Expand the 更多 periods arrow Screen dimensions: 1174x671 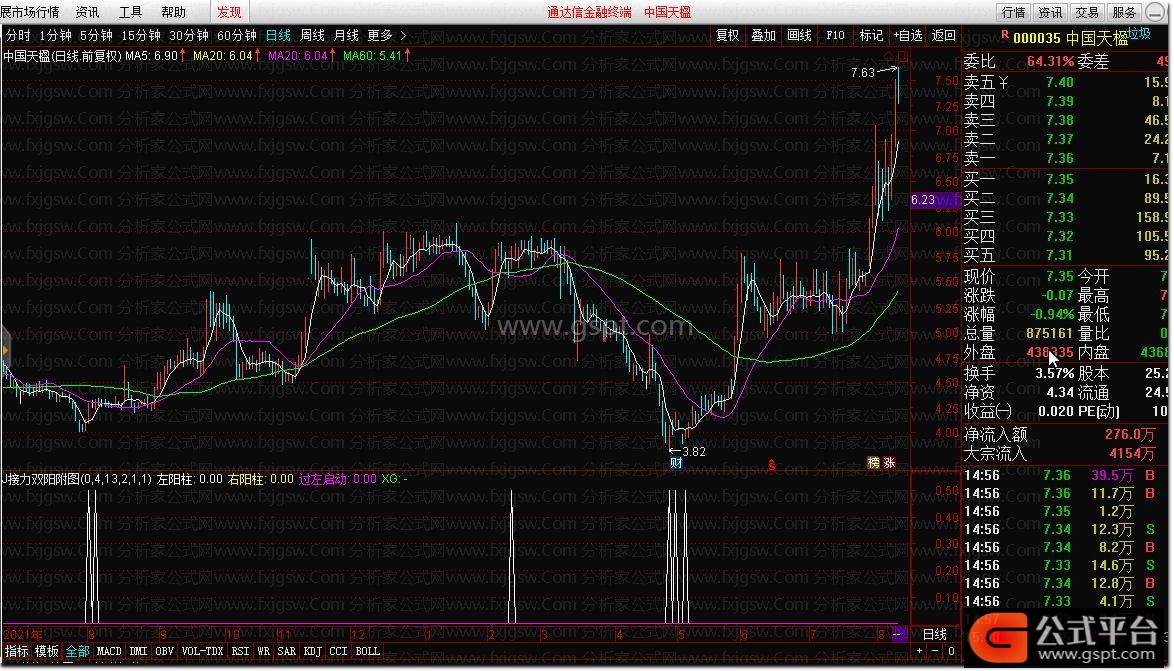coord(404,35)
